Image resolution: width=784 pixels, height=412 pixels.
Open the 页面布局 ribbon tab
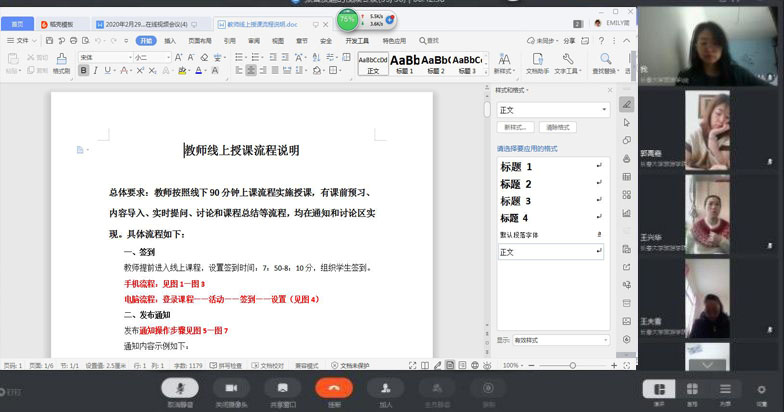coord(200,41)
